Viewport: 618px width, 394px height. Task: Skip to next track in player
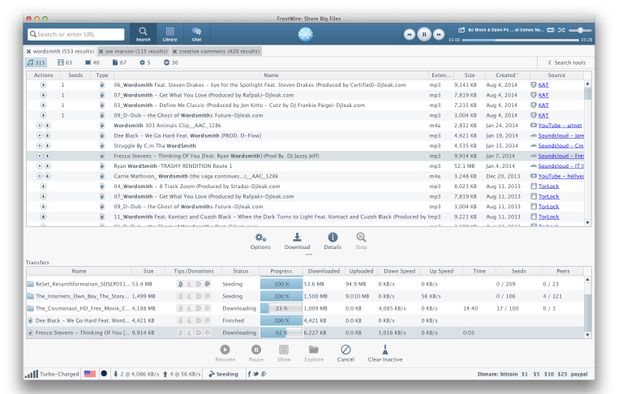[439, 35]
